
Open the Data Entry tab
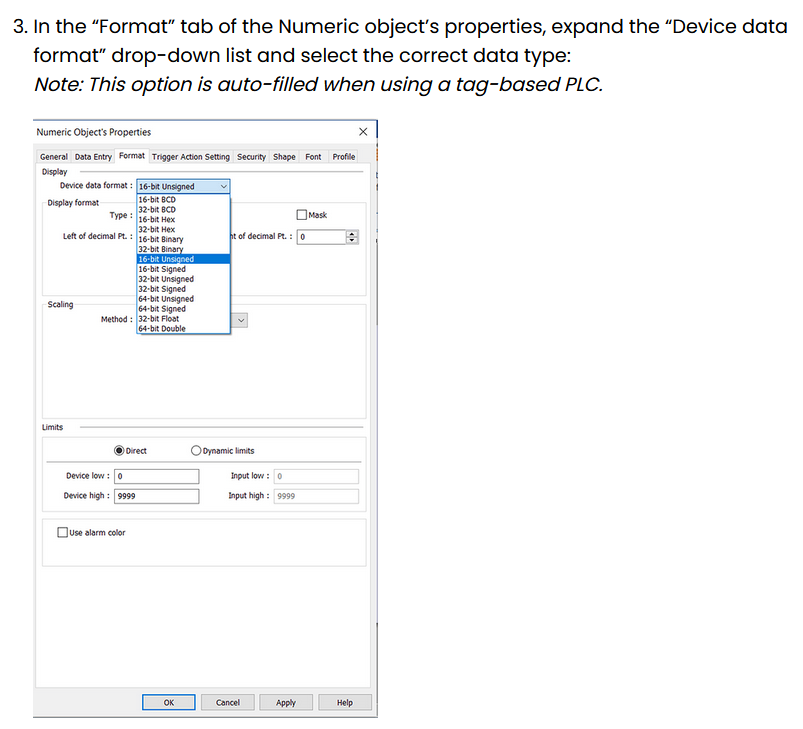click(93, 157)
